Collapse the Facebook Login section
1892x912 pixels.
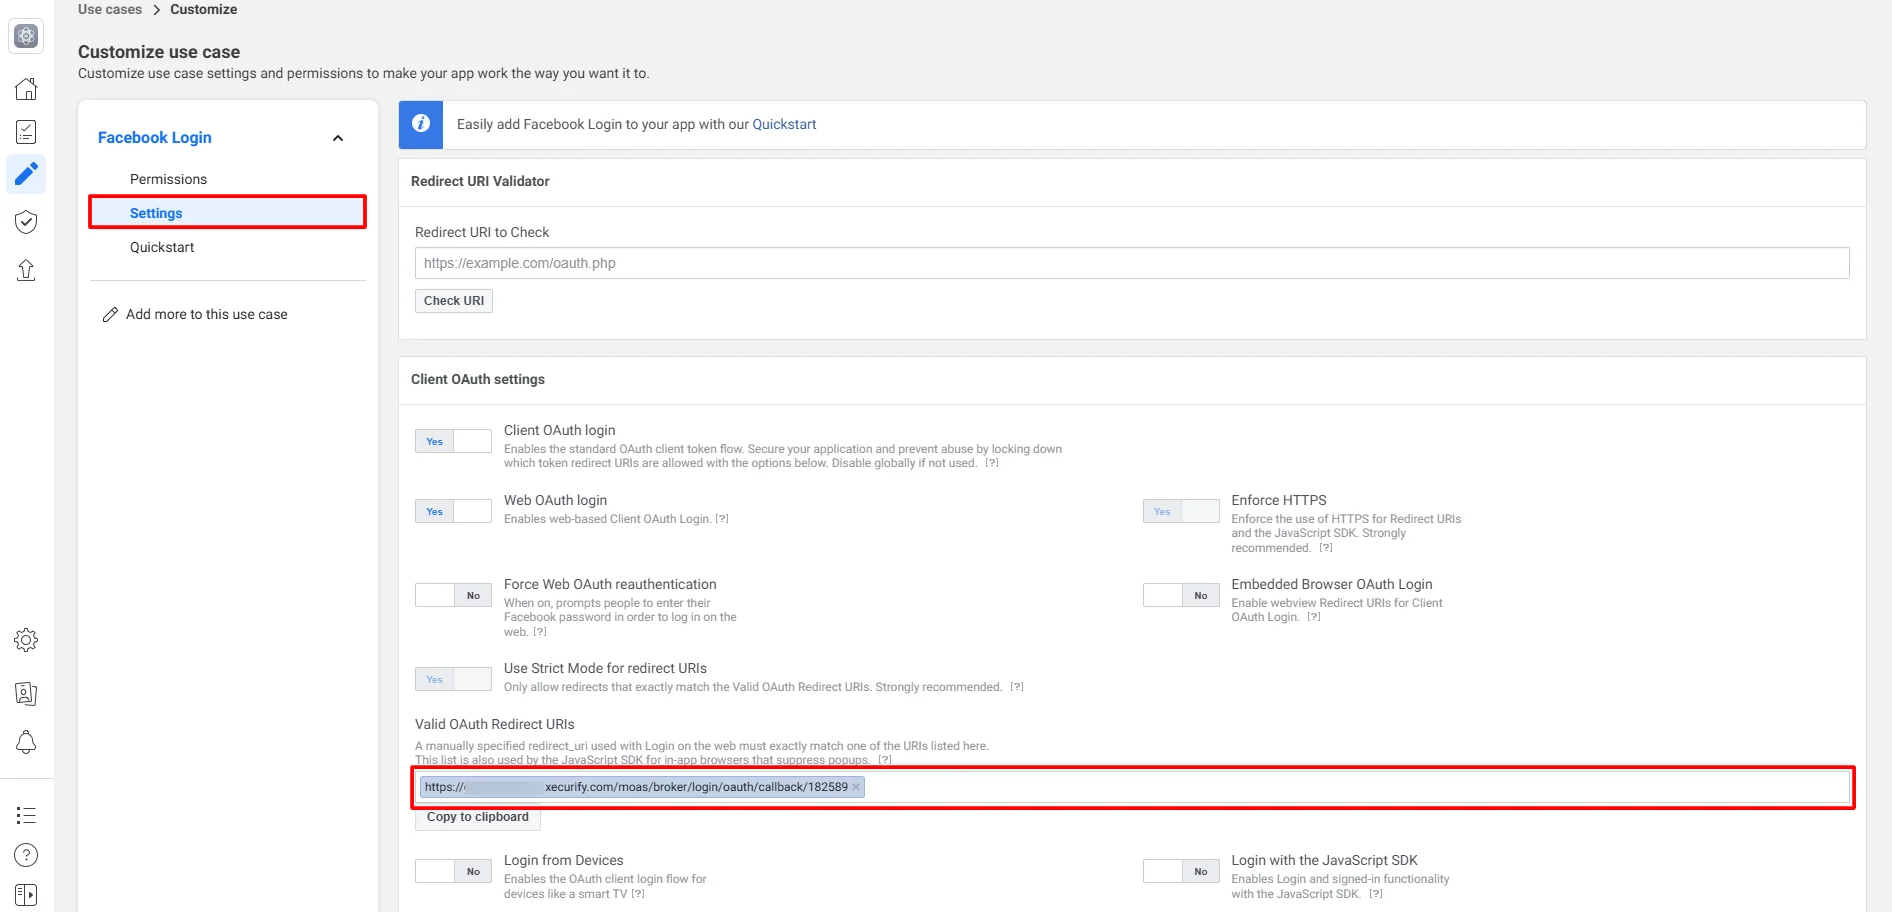click(x=337, y=137)
